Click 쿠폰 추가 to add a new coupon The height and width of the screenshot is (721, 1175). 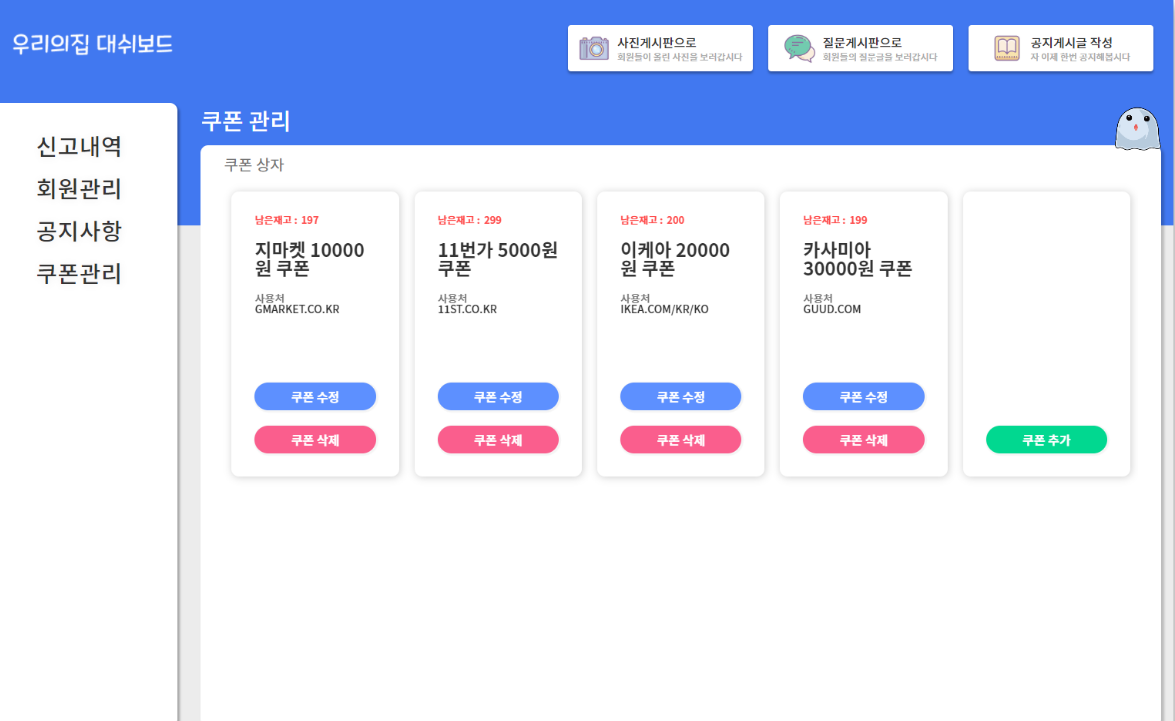click(x=1046, y=439)
